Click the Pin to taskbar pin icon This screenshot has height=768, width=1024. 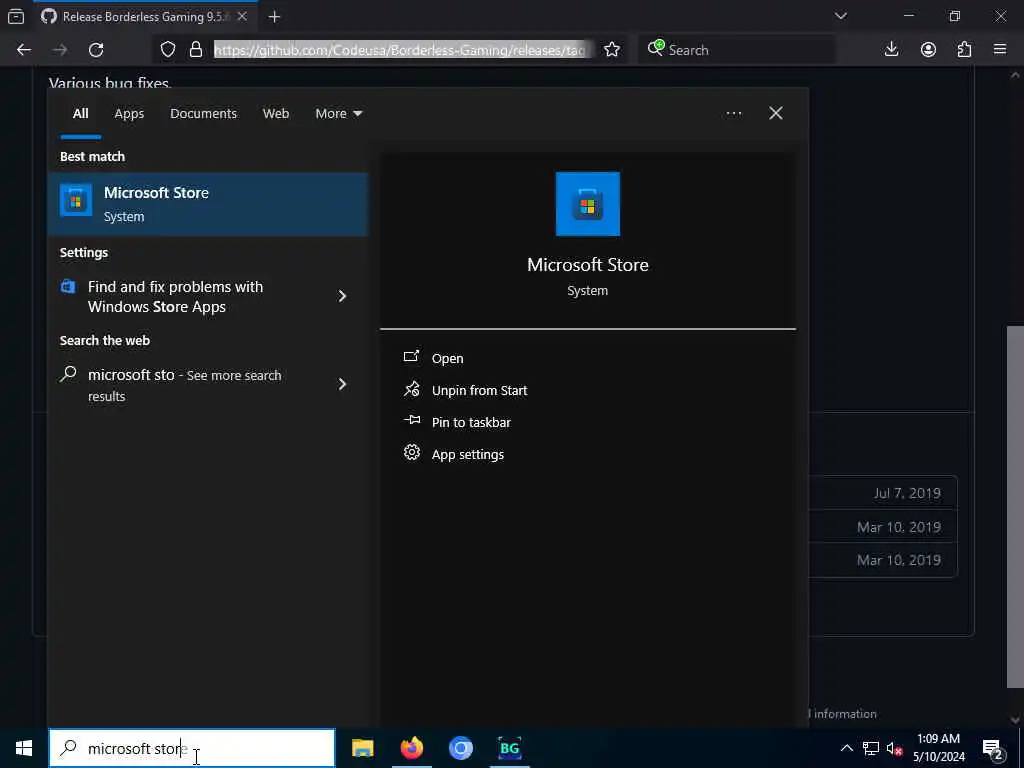411,420
